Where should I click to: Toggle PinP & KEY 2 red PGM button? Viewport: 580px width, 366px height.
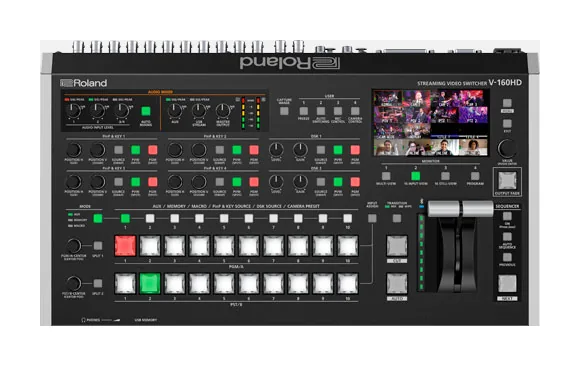pos(254,150)
